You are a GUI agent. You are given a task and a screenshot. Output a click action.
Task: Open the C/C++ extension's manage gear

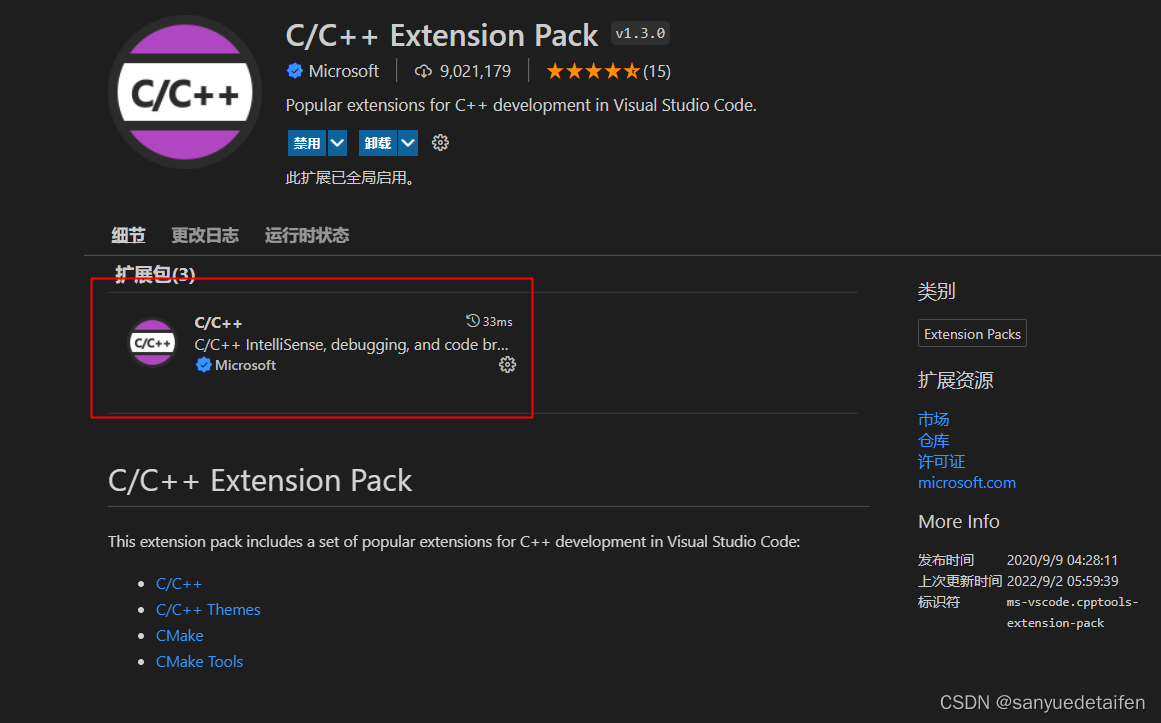click(x=507, y=364)
